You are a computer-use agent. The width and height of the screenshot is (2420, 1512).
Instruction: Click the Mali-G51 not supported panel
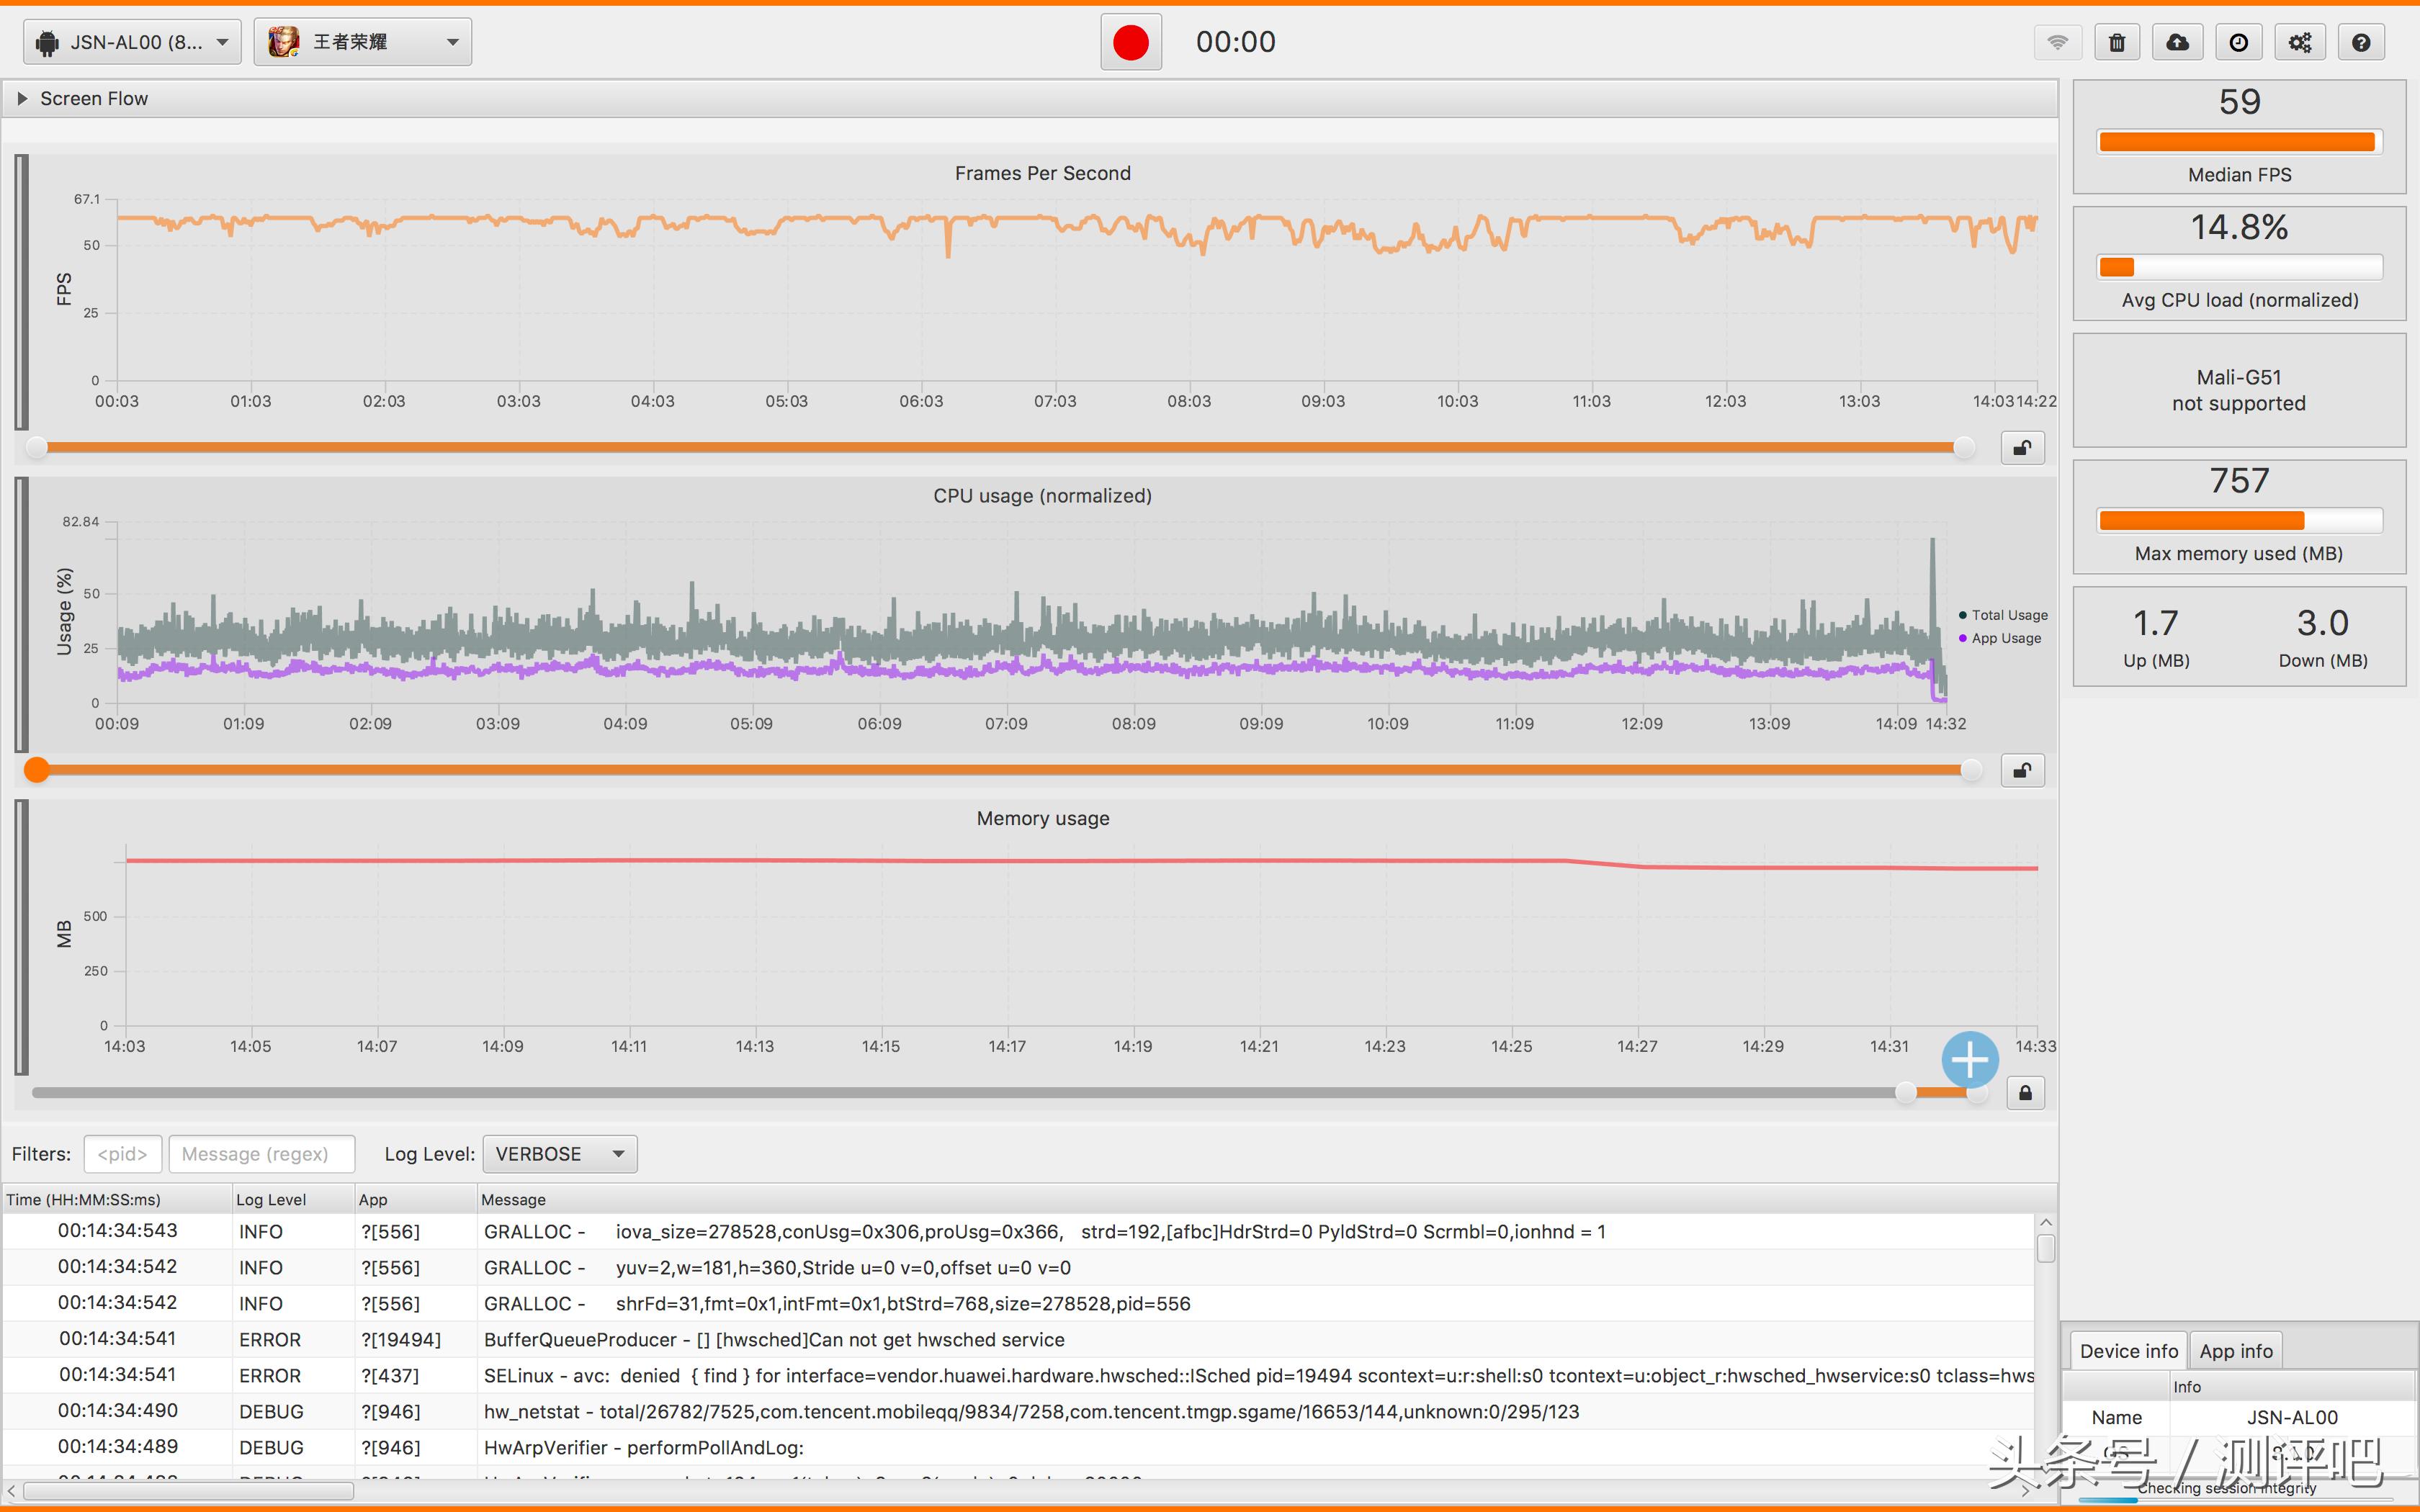(2239, 390)
